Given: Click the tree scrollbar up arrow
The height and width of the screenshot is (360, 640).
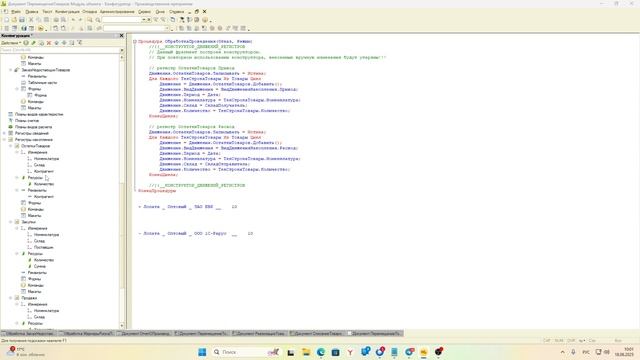Looking at the screenshot, I should tap(122, 58).
